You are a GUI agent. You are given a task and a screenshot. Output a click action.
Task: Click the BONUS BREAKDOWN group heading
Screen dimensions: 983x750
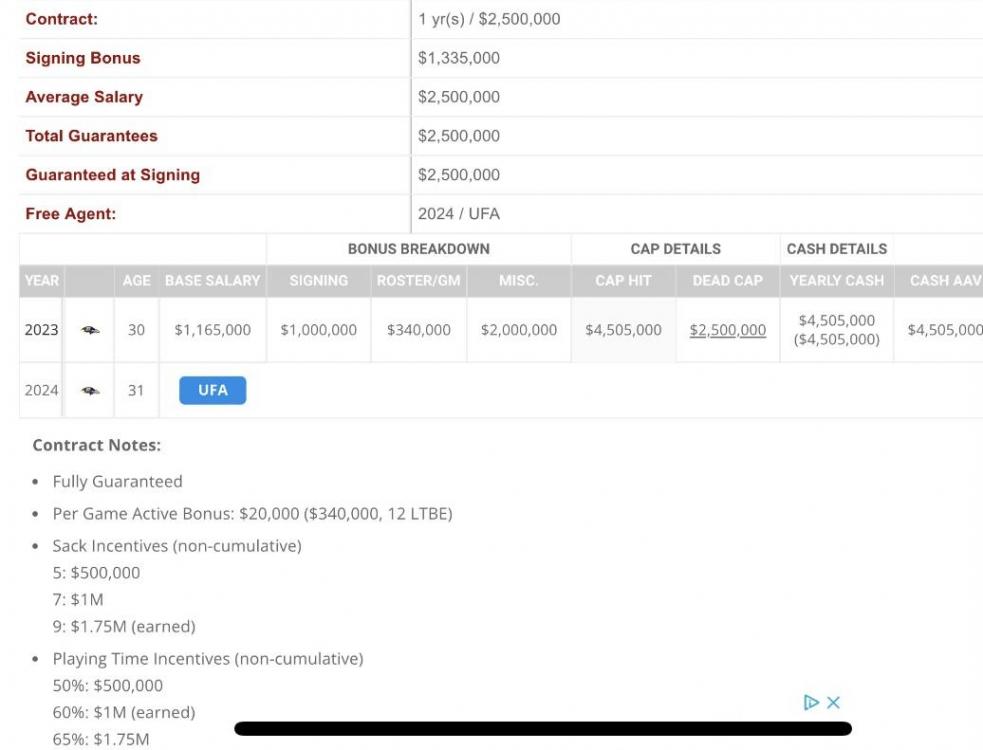[418, 249]
